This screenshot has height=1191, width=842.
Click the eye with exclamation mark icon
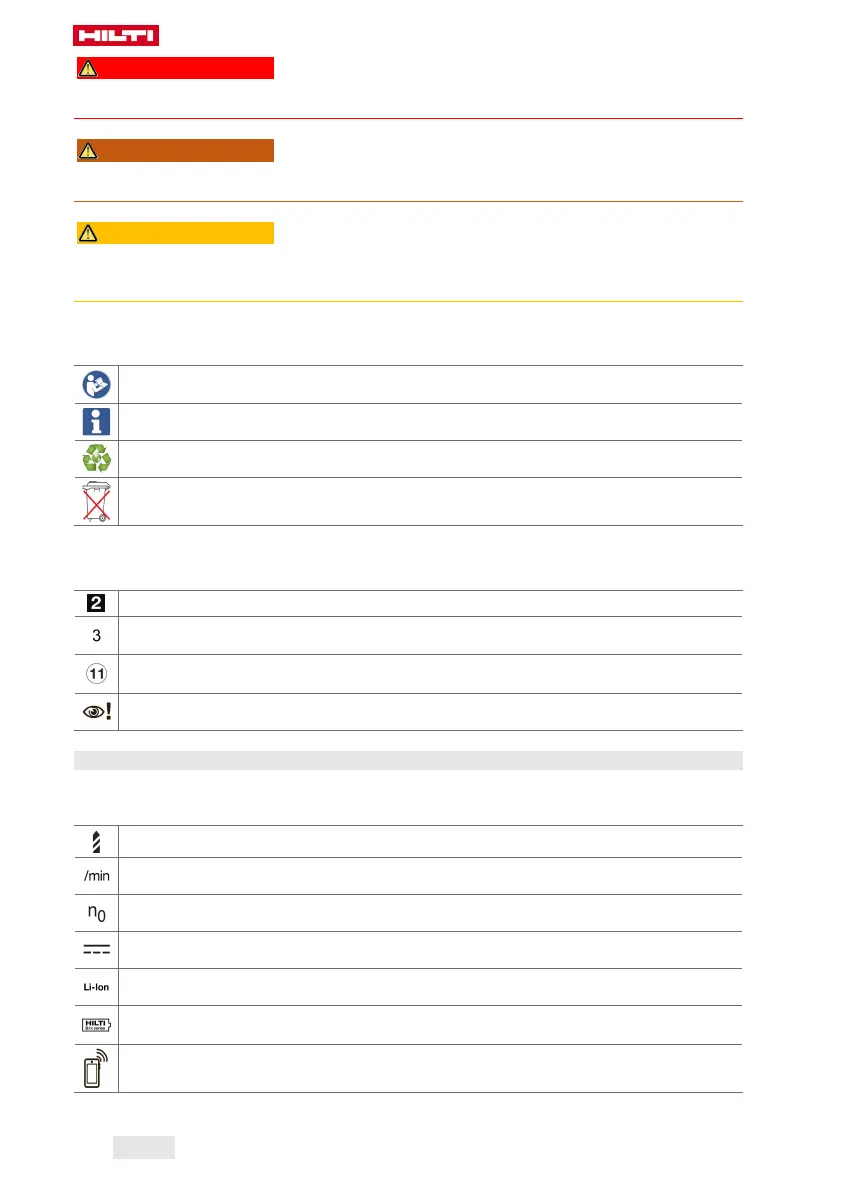[x=96, y=712]
